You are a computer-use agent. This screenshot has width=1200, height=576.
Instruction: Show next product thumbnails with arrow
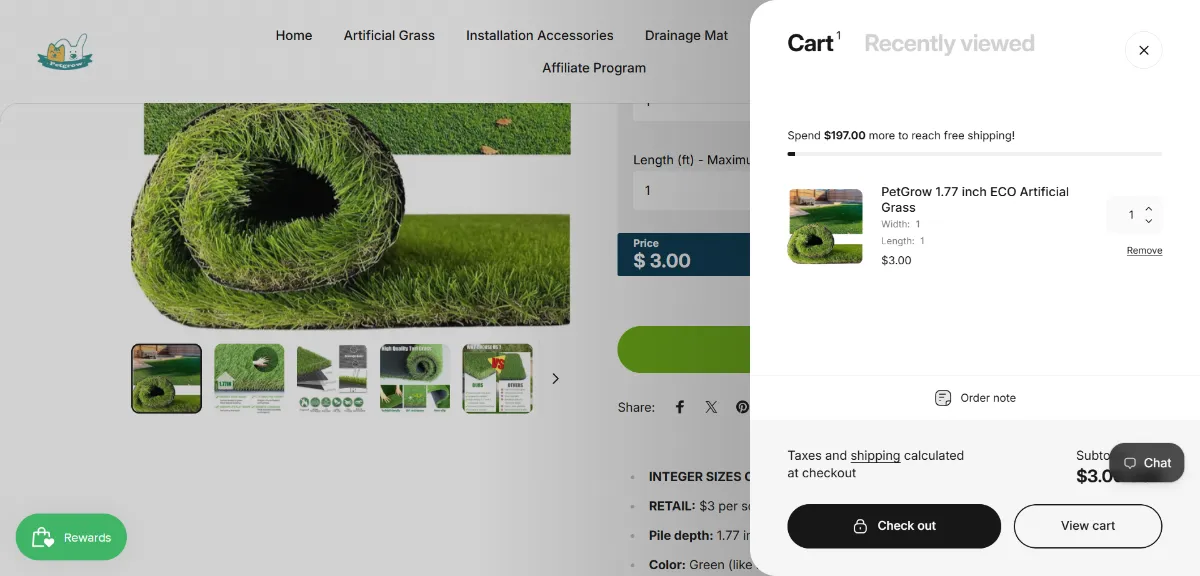click(x=556, y=378)
